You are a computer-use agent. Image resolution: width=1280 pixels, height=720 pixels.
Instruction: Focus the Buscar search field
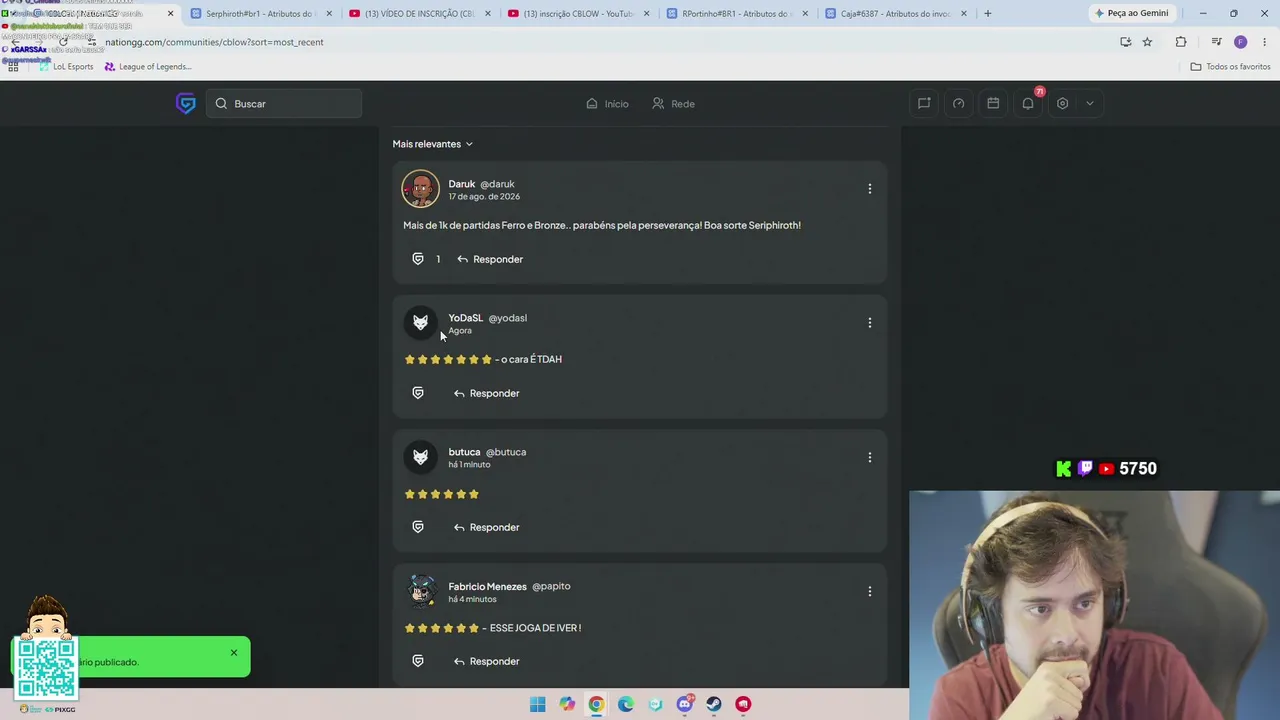coord(284,104)
